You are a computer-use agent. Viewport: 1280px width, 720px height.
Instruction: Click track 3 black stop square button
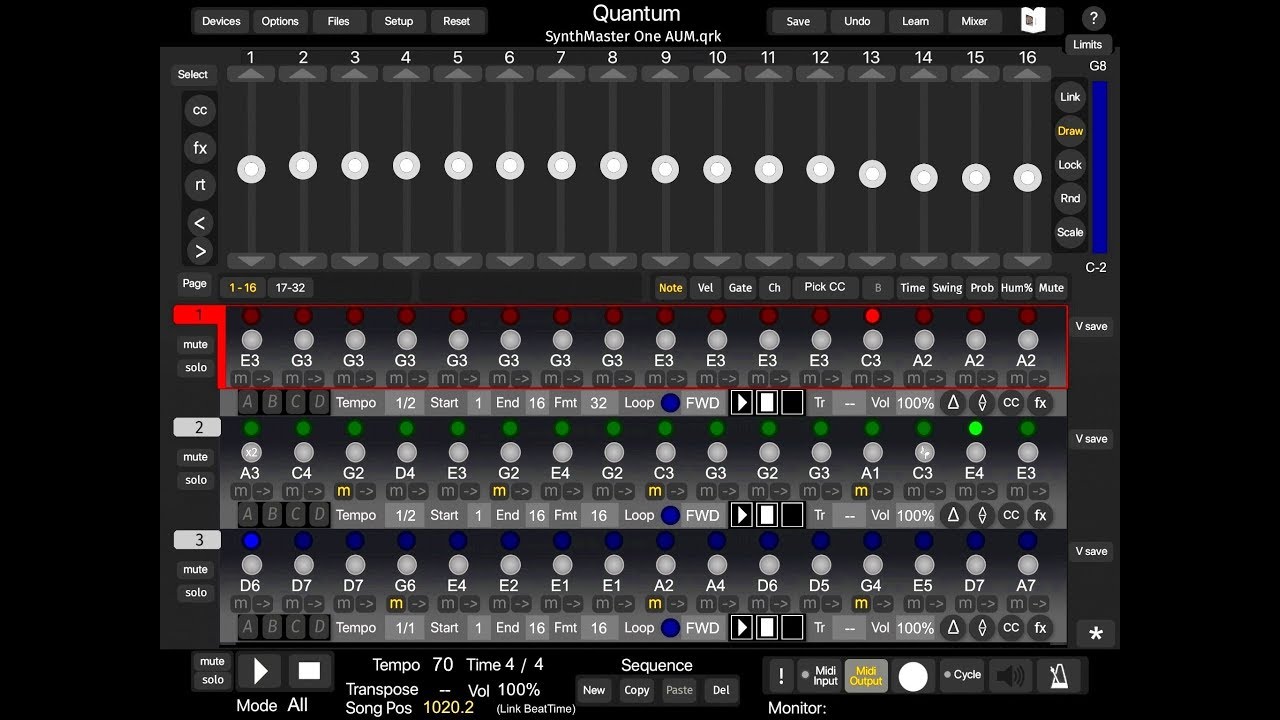pos(792,627)
